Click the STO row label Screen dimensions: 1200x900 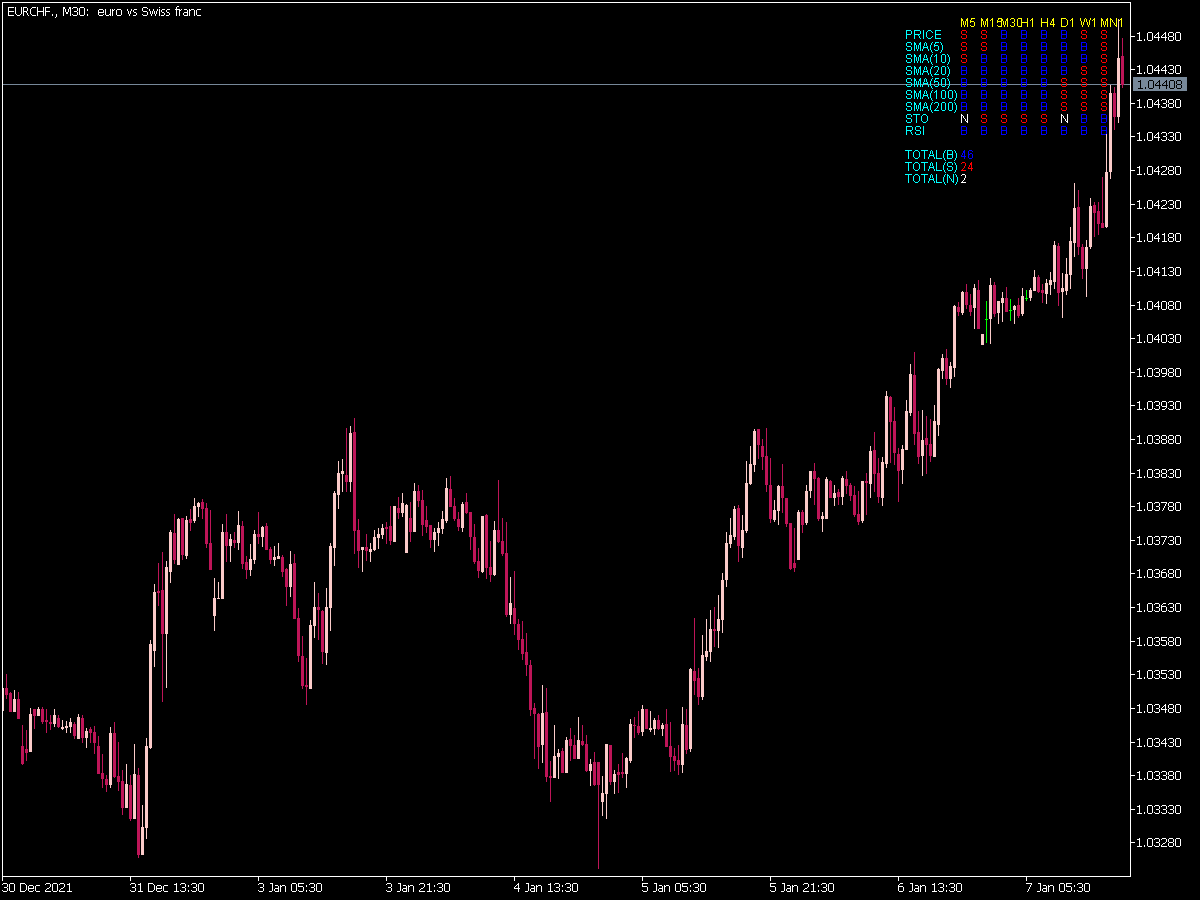click(x=916, y=119)
